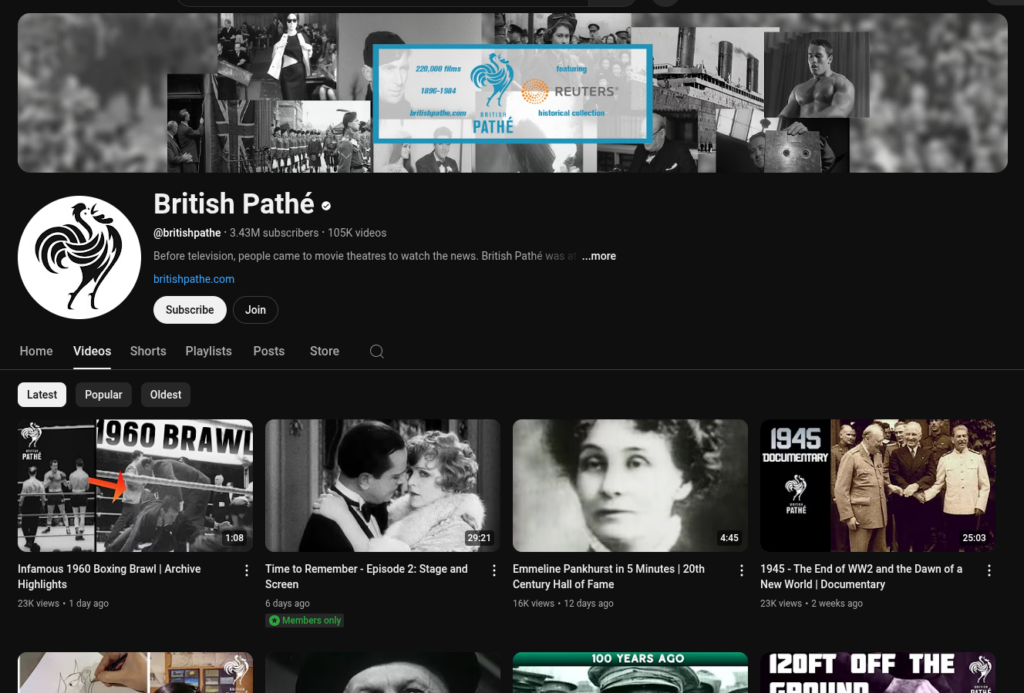The height and width of the screenshot is (693, 1024).
Task: Open Time to Remember Episode 2 title
Action: 366,577
